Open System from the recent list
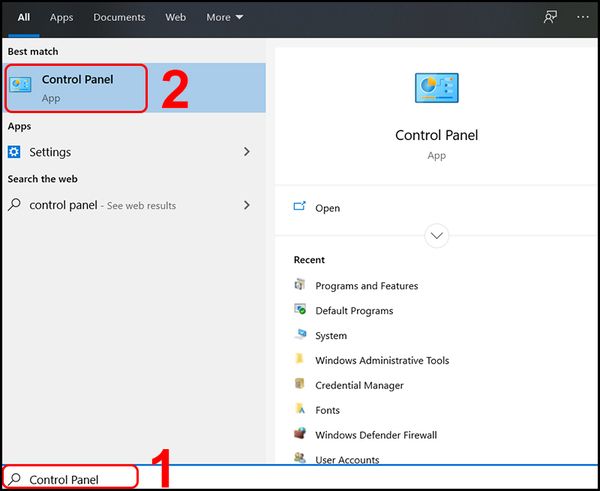 331,335
